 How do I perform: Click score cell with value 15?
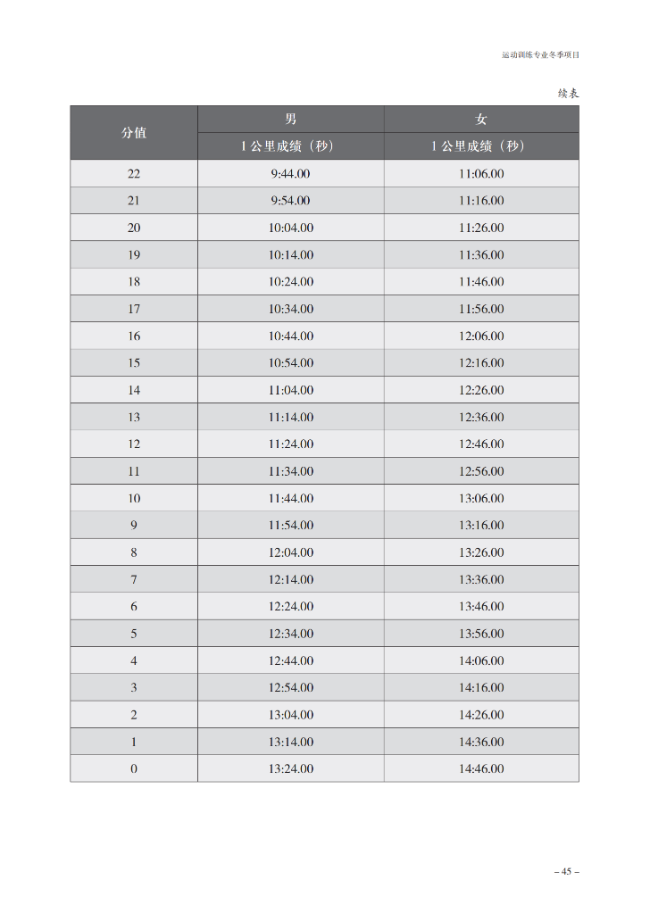click(x=134, y=363)
